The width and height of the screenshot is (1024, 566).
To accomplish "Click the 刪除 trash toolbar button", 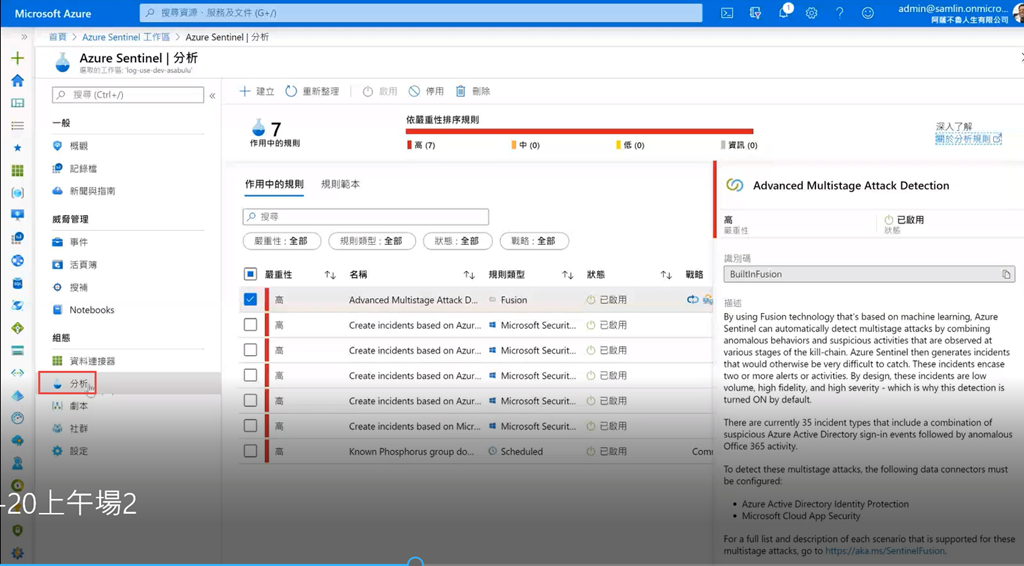I will coord(473,91).
